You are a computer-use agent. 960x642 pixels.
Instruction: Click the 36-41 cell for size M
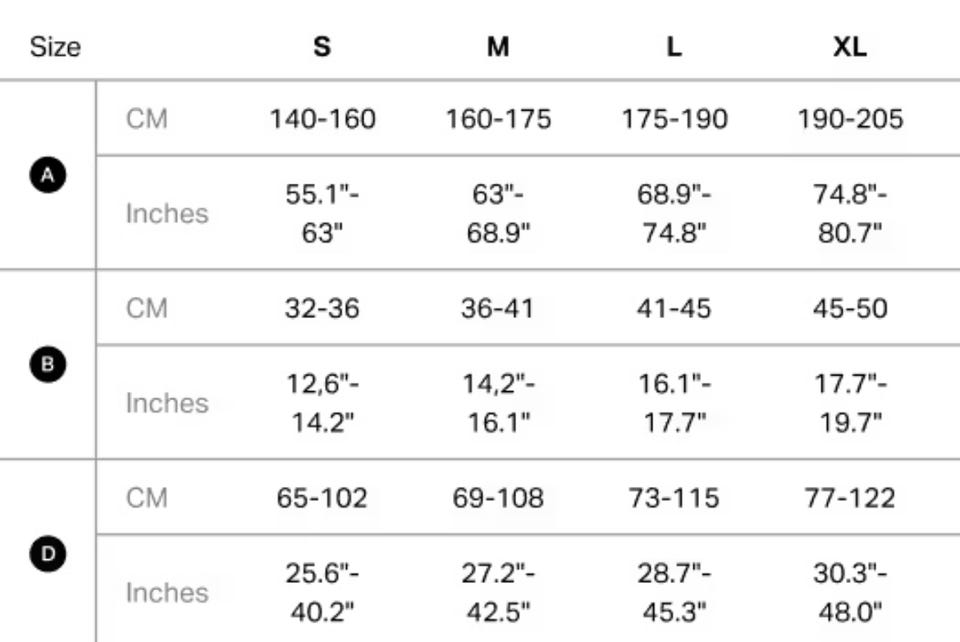(498, 308)
